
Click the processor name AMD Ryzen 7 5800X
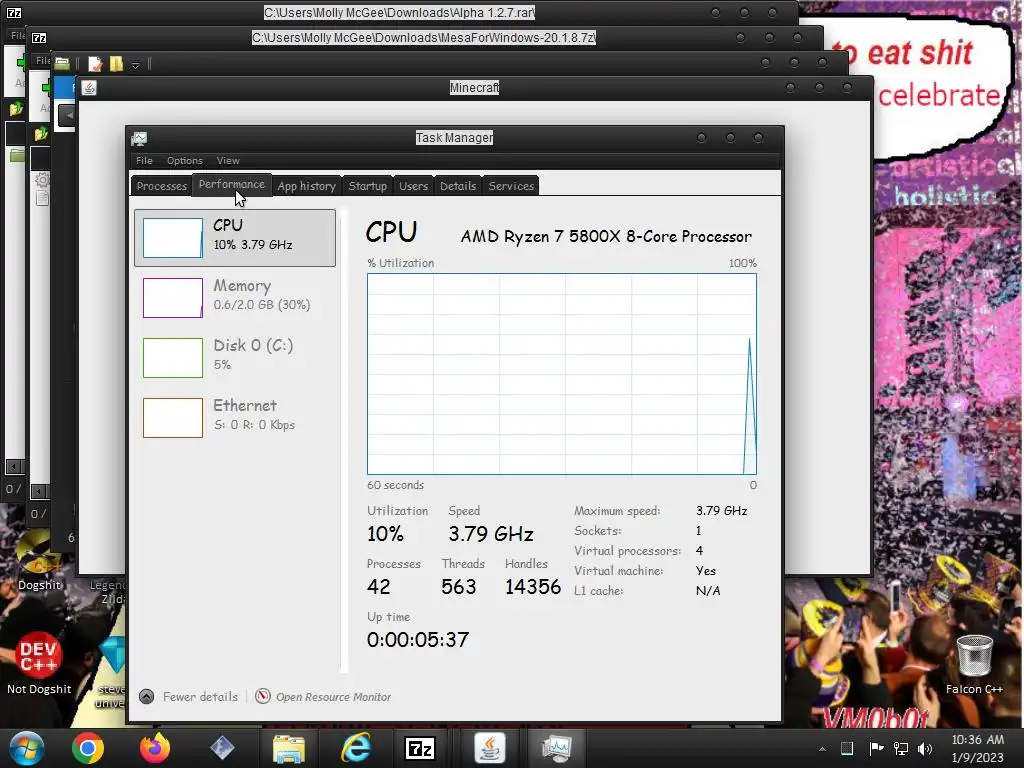click(x=606, y=236)
